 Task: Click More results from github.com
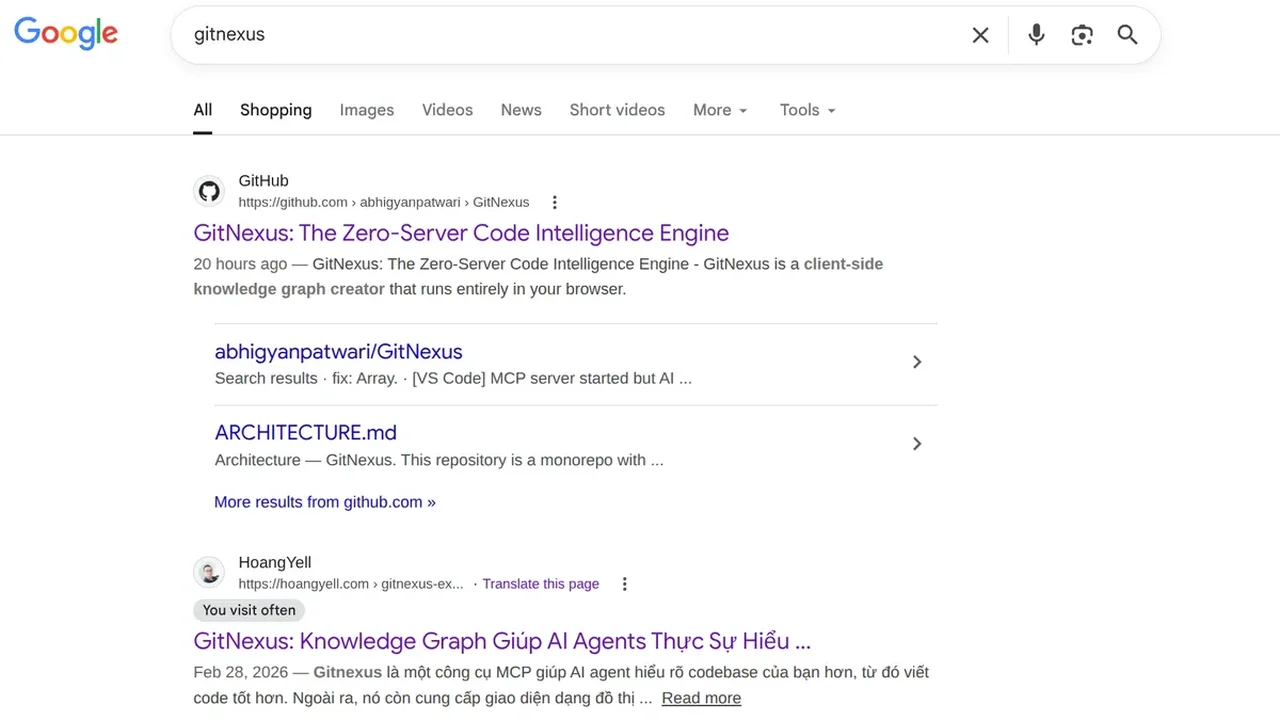[325, 502]
